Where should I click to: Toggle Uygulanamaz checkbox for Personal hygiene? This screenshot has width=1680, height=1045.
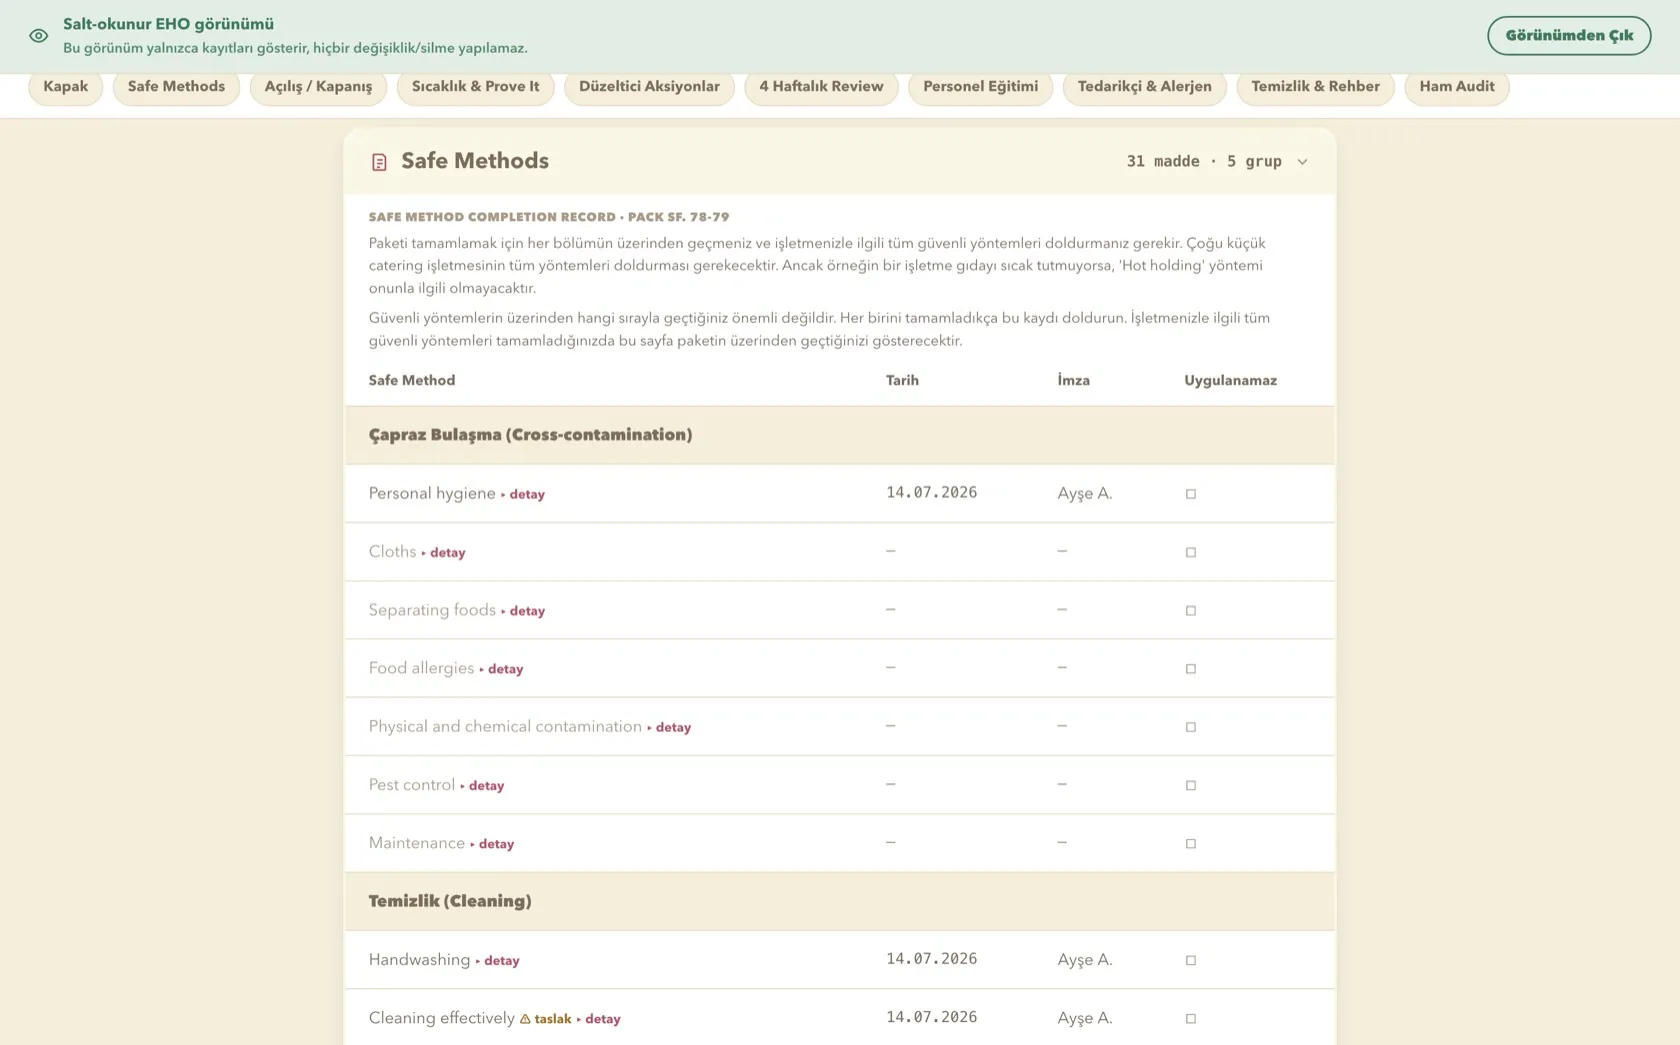(1191, 494)
